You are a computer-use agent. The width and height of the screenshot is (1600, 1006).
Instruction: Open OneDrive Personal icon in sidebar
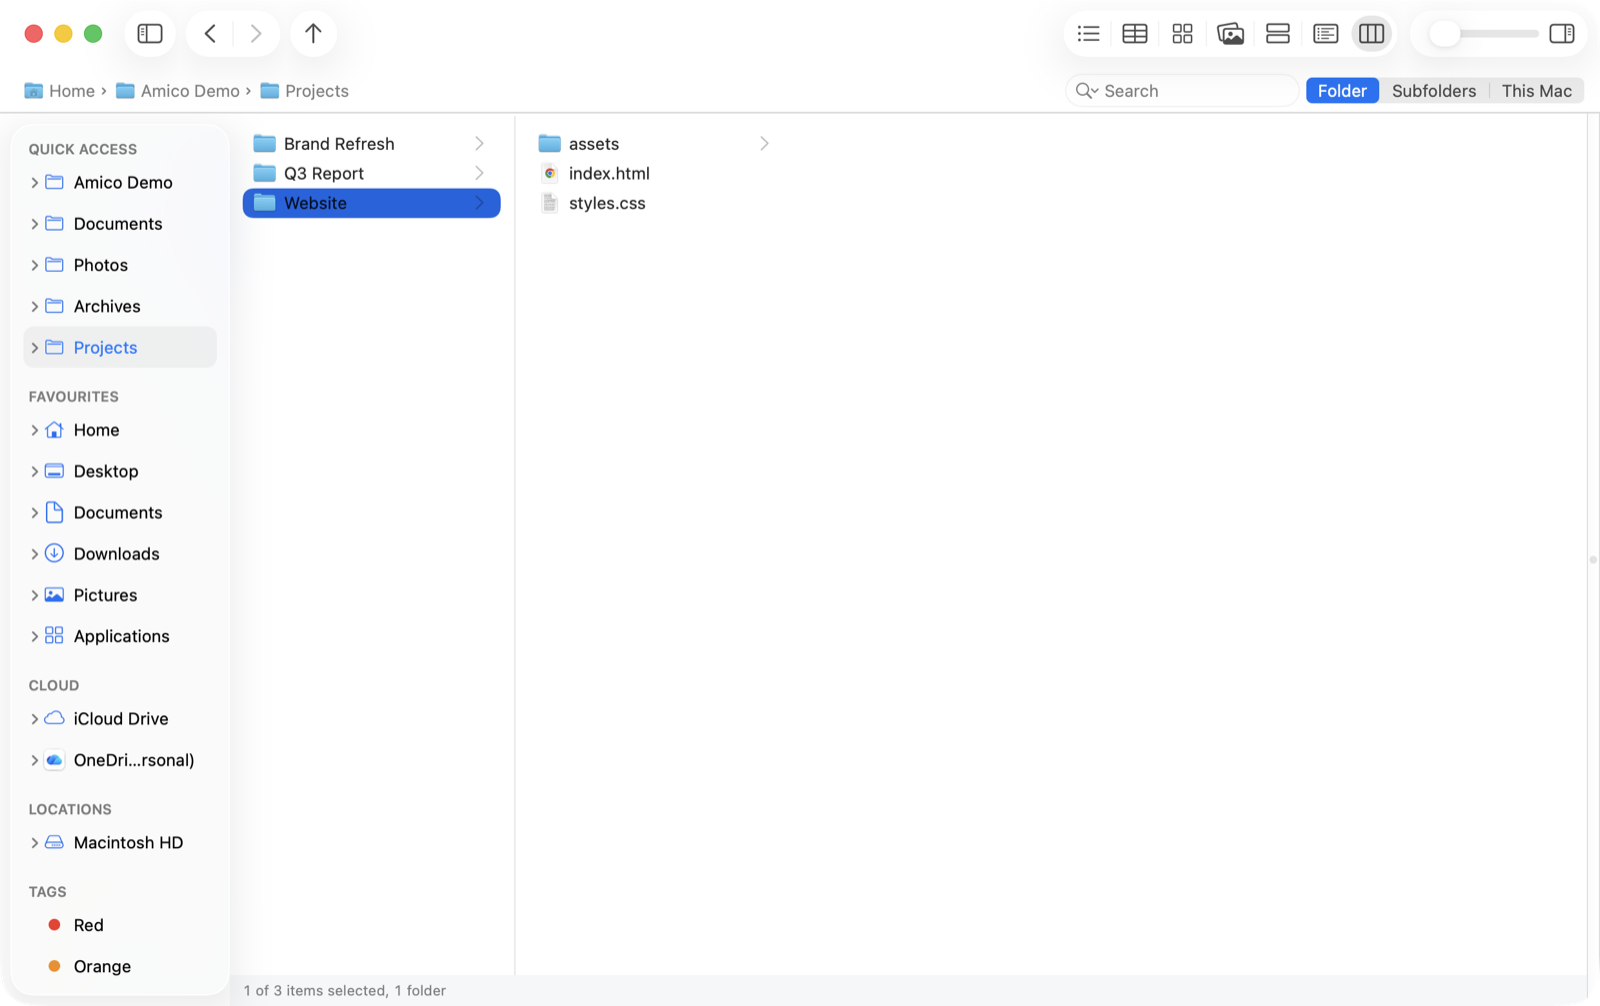click(x=55, y=760)
